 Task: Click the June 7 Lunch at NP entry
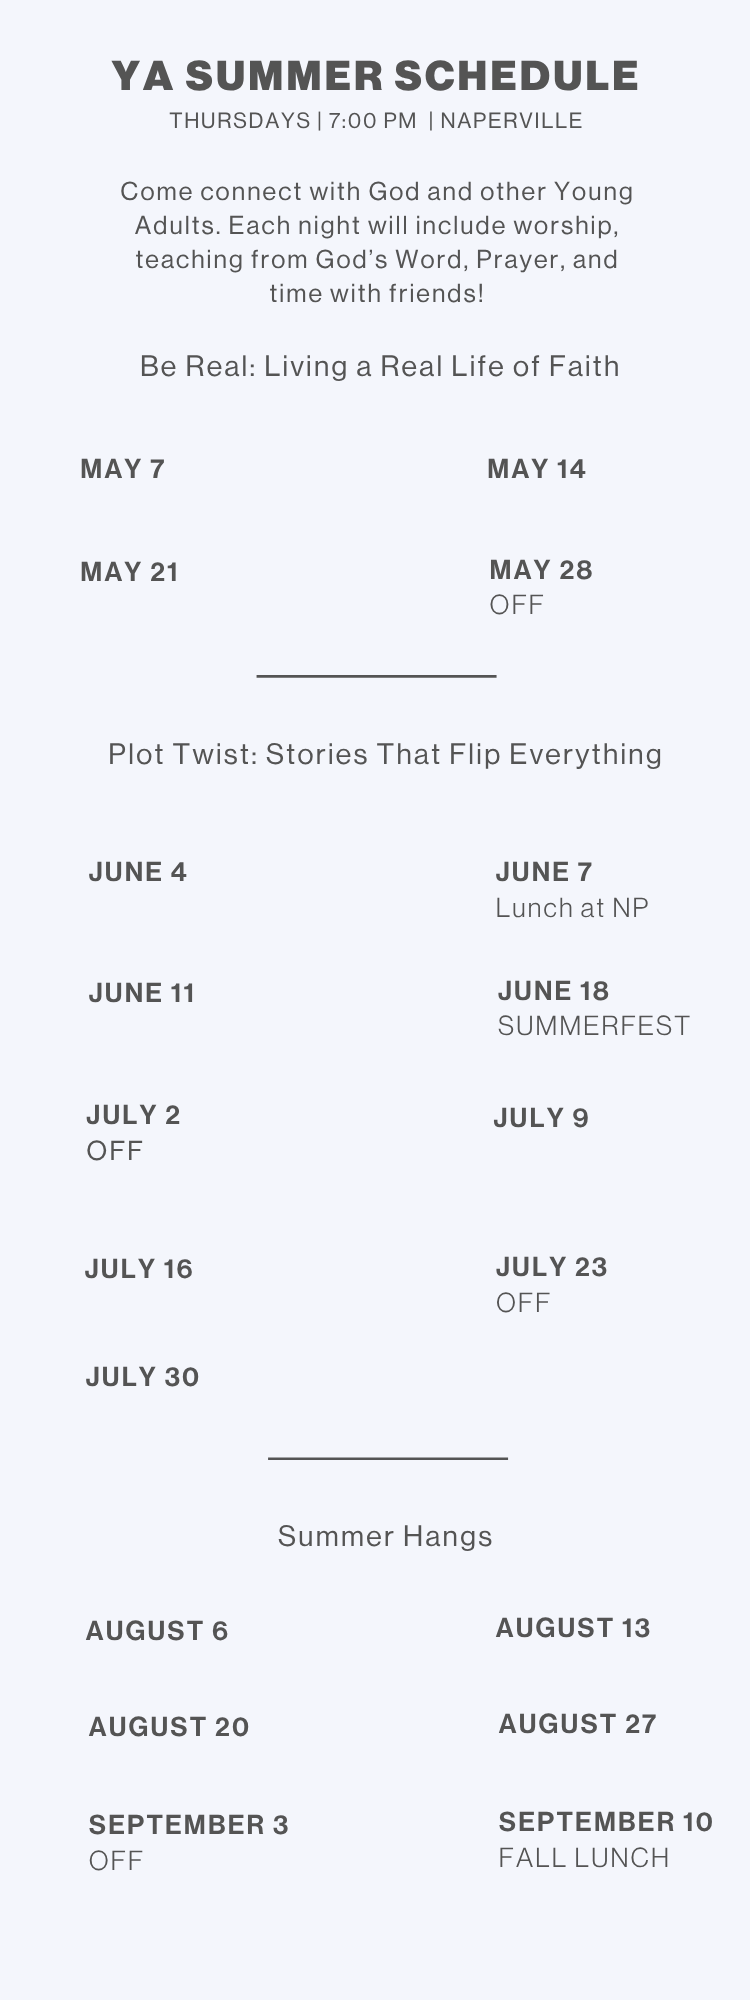572,889
